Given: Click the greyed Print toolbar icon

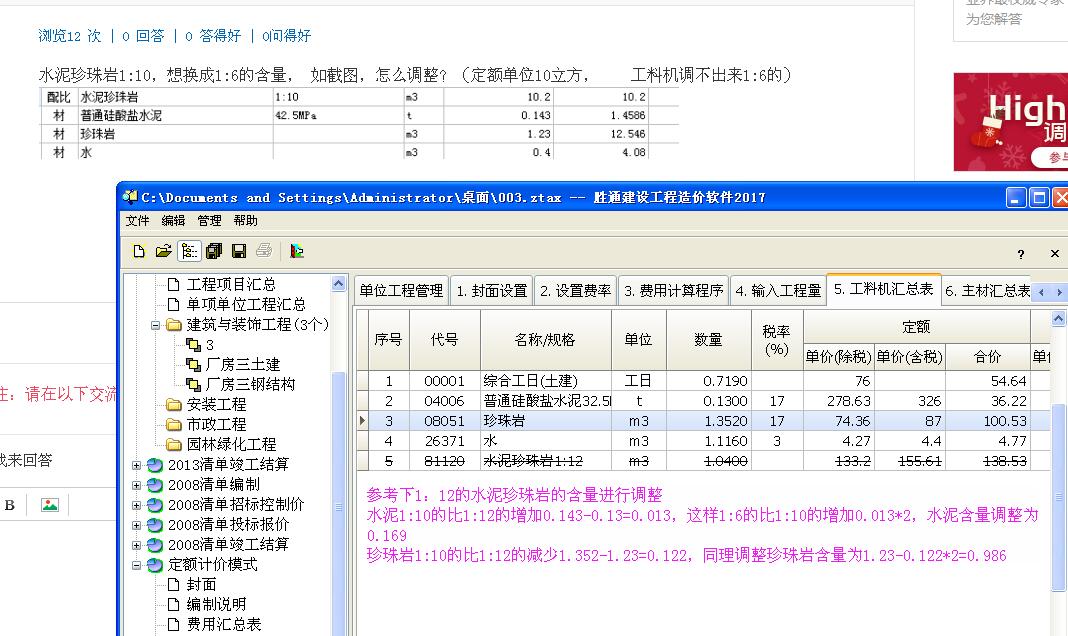Looking at the screenshot, I should (264, 251).
